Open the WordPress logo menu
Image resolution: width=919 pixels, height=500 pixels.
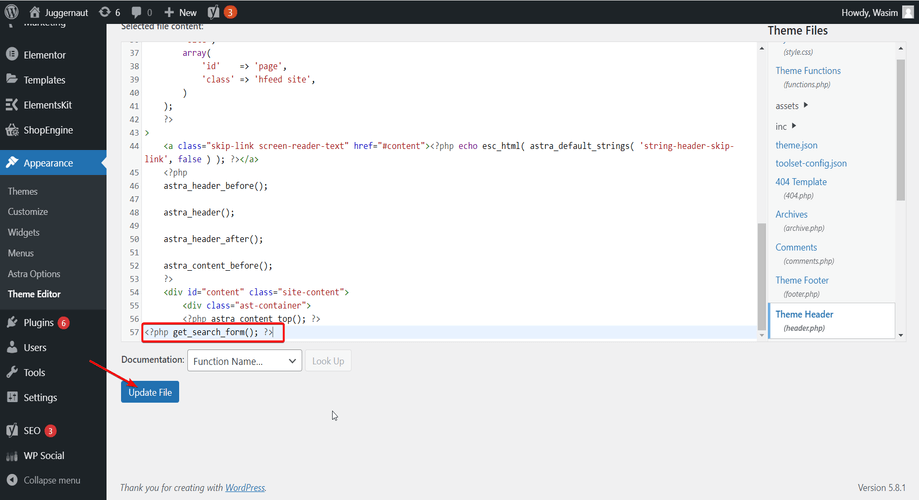tap(12, 12)
